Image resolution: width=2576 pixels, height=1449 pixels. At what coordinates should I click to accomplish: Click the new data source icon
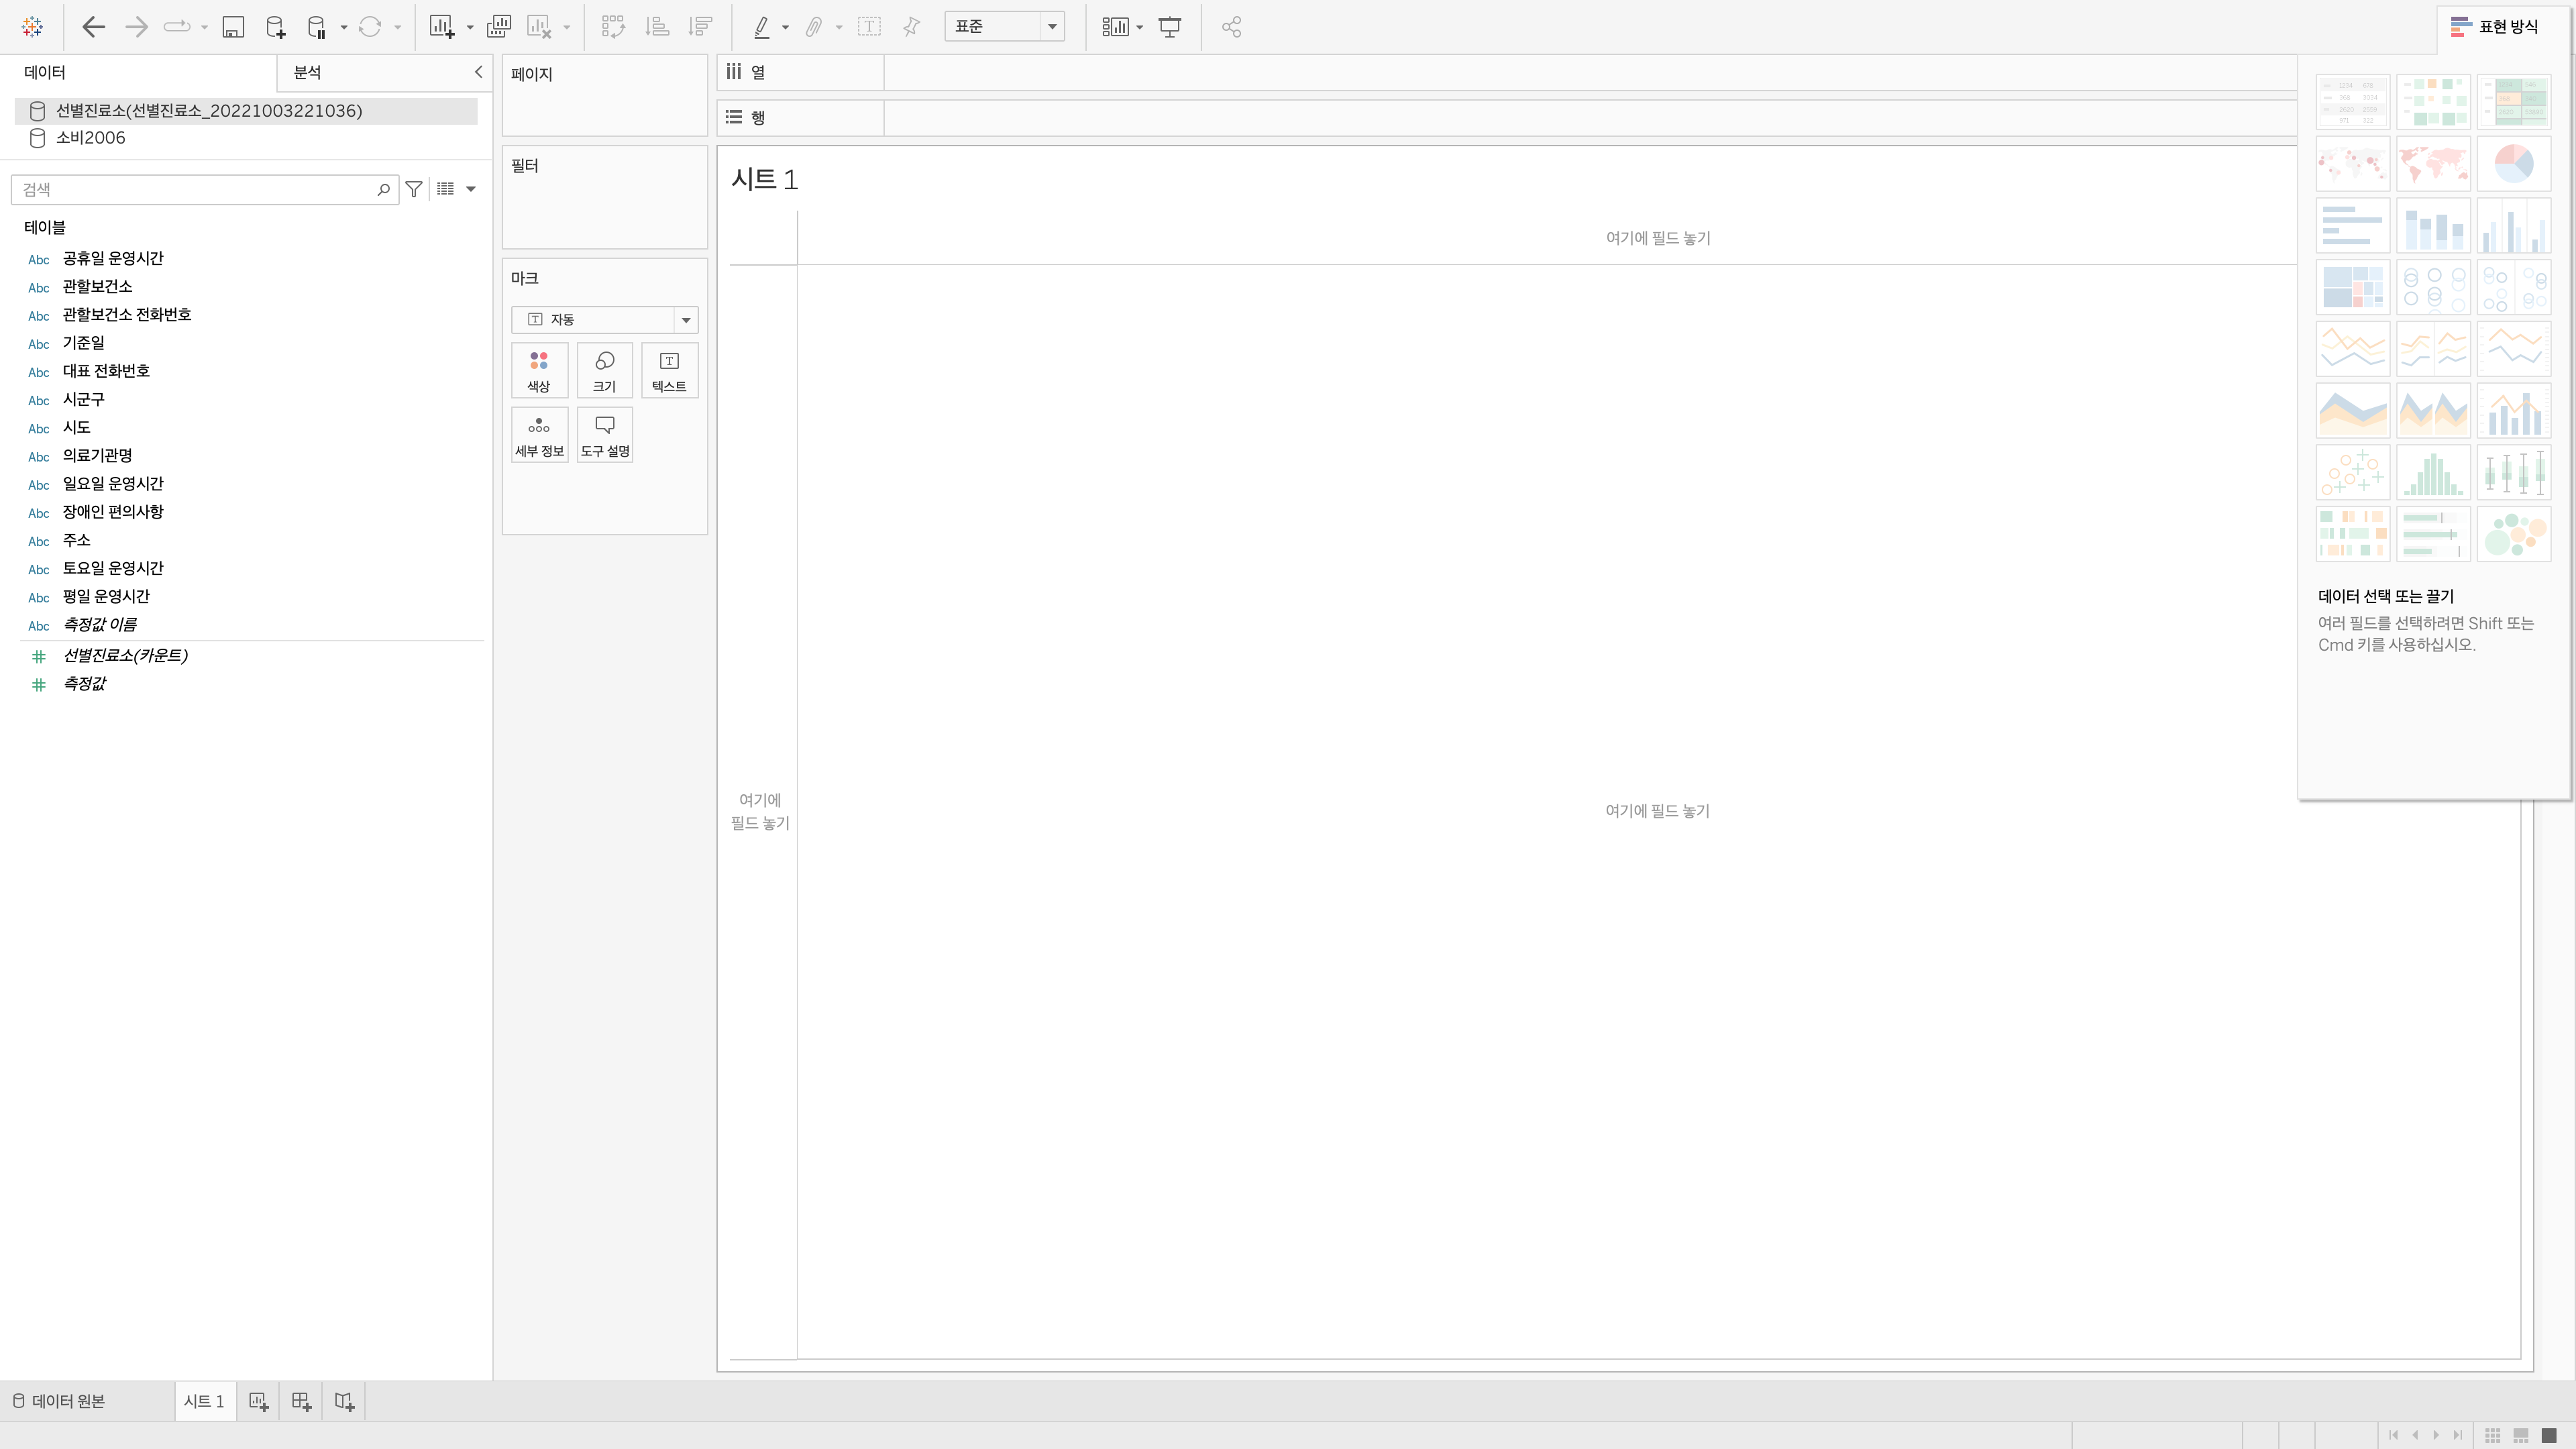click(275, 27)
